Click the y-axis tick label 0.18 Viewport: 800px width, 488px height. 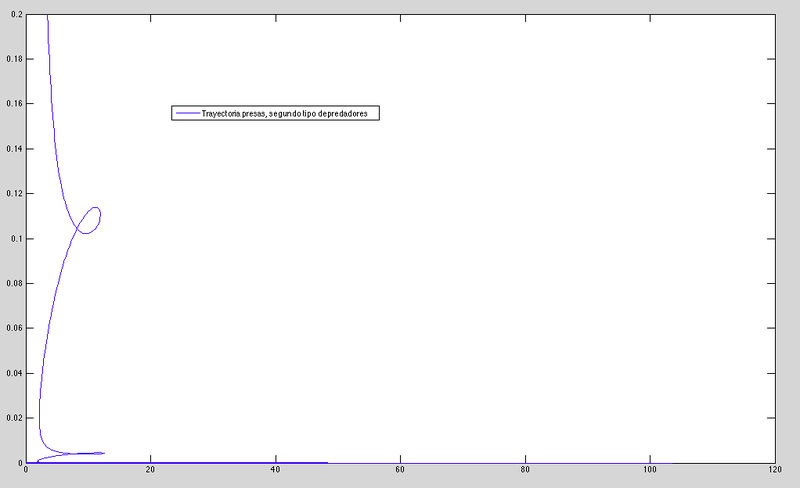(x=14, y=59)
